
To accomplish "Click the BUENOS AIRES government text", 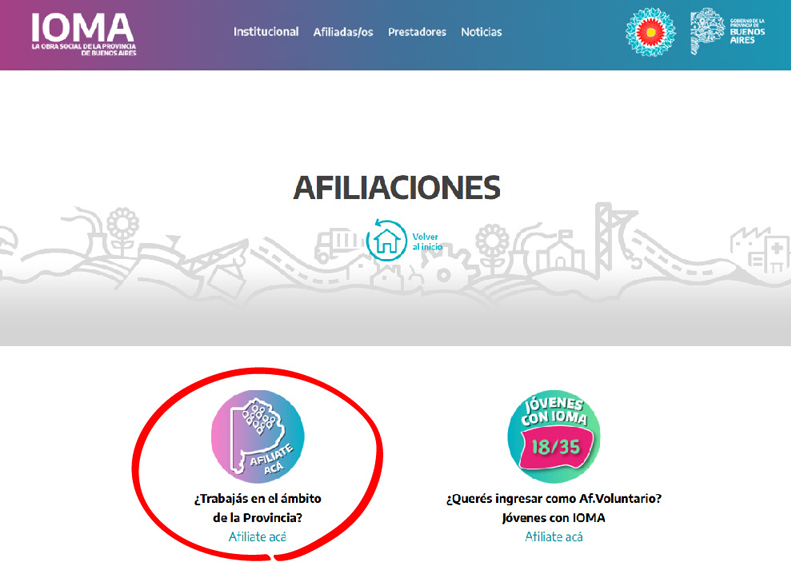I will (x=747, y=36).
